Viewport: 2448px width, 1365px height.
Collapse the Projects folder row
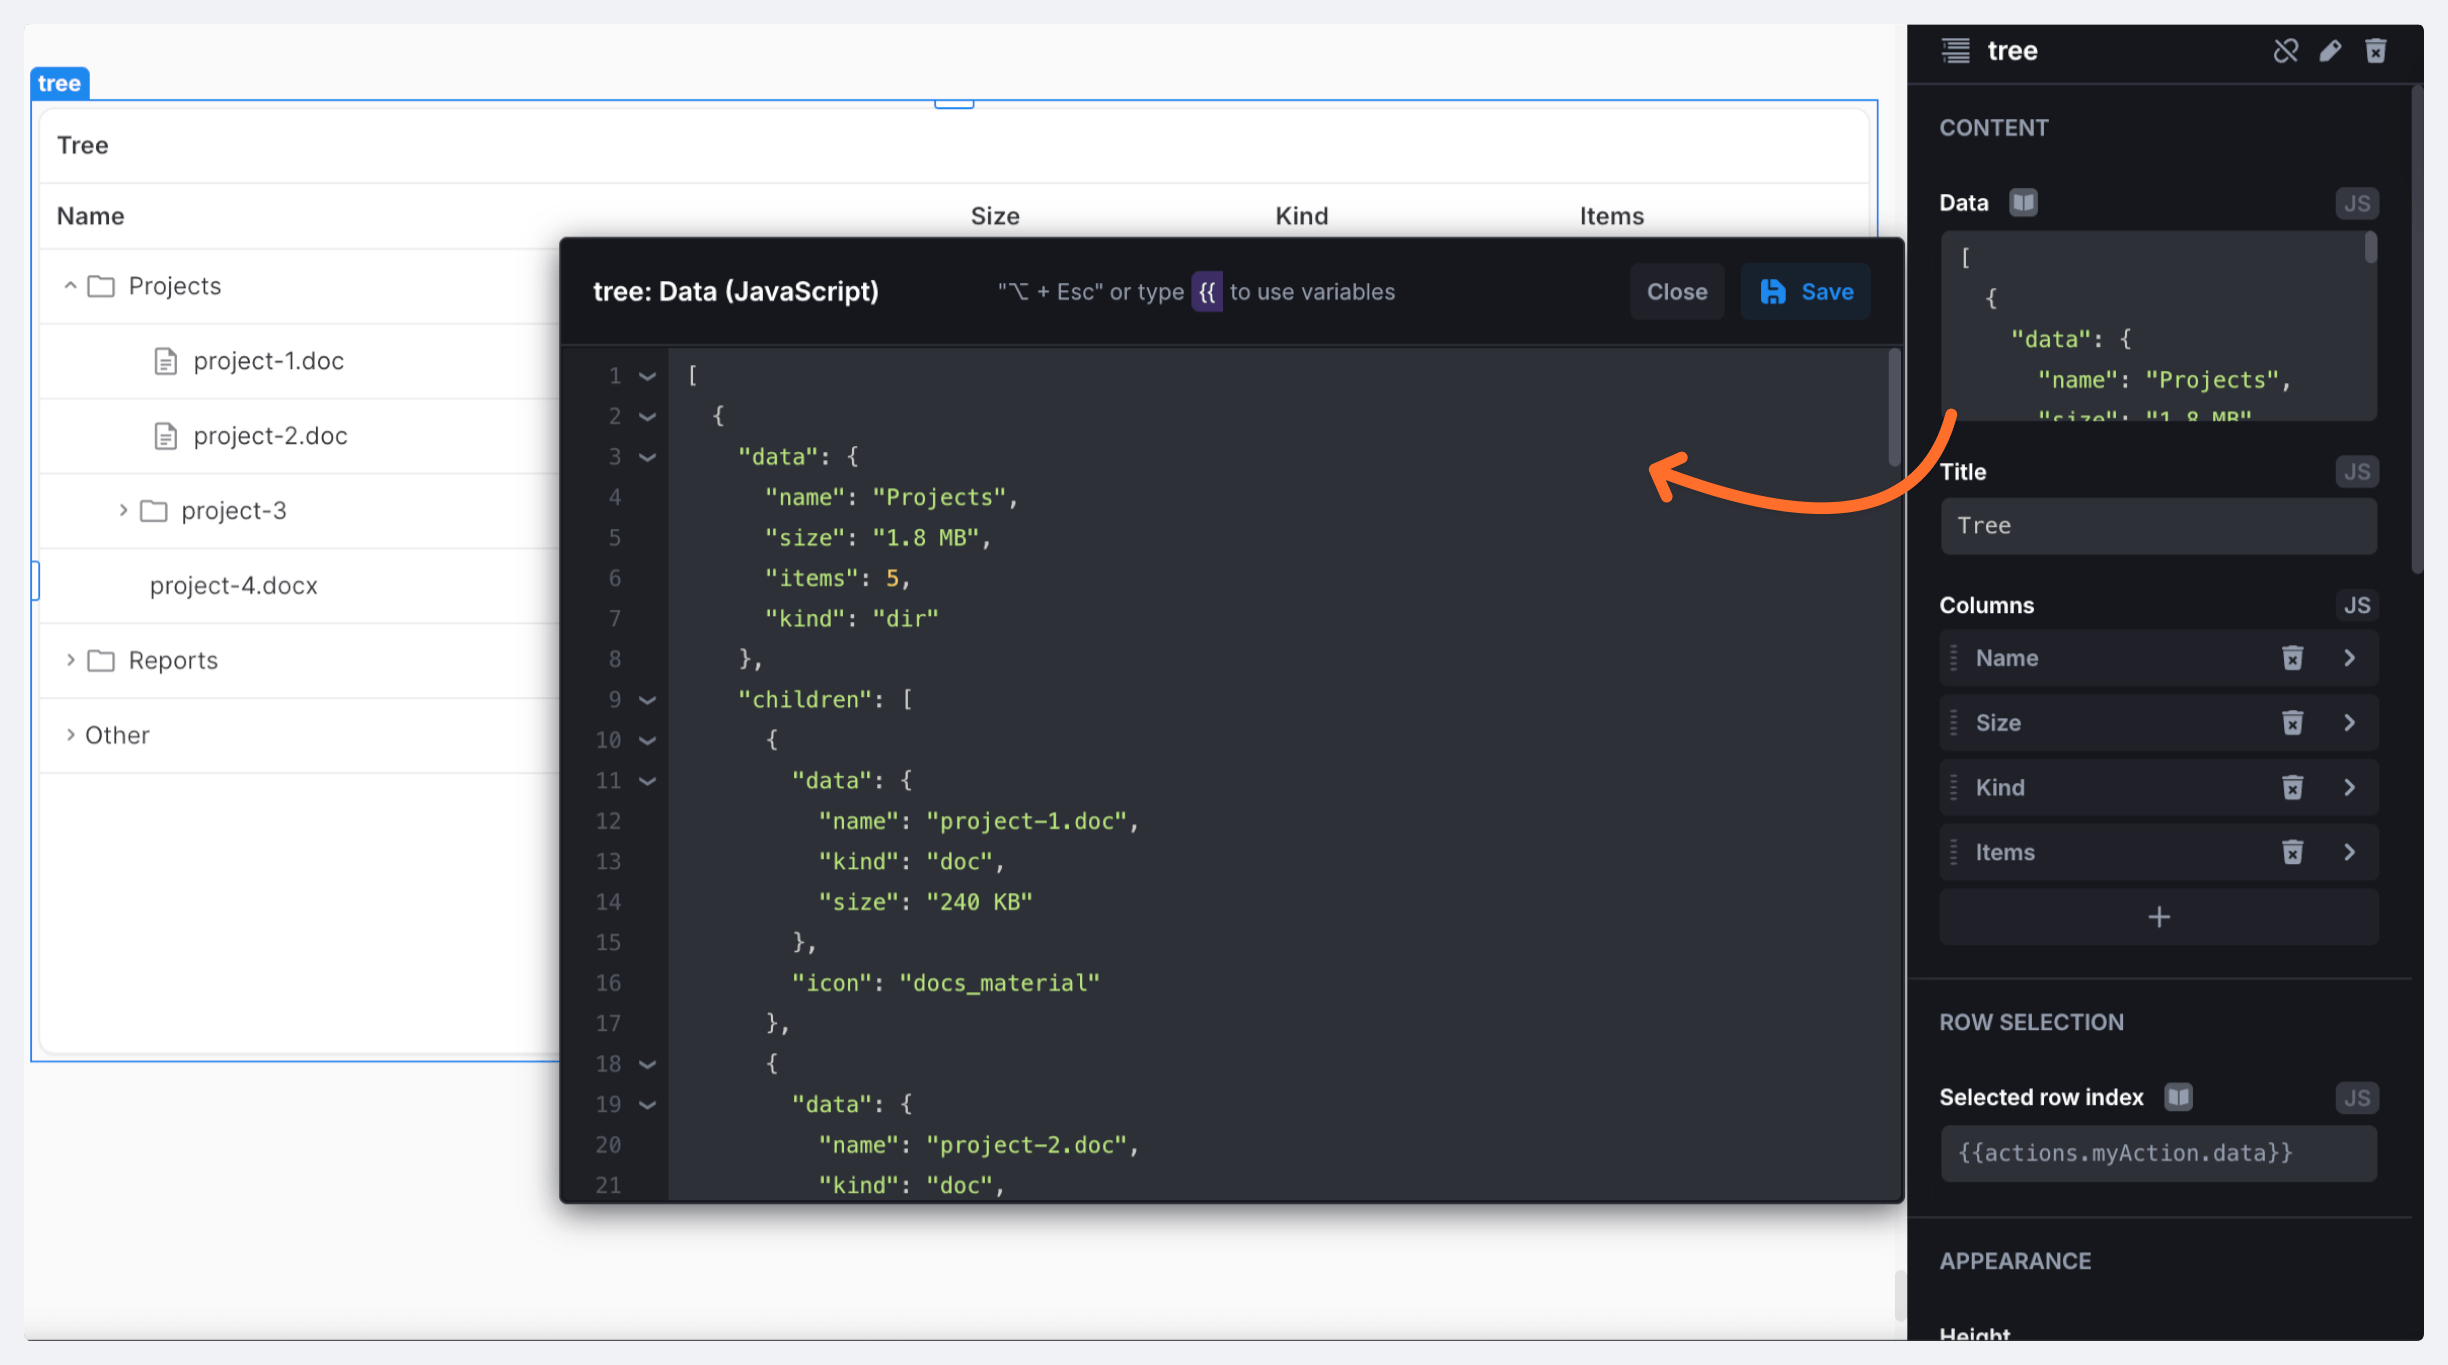(70, 286)
